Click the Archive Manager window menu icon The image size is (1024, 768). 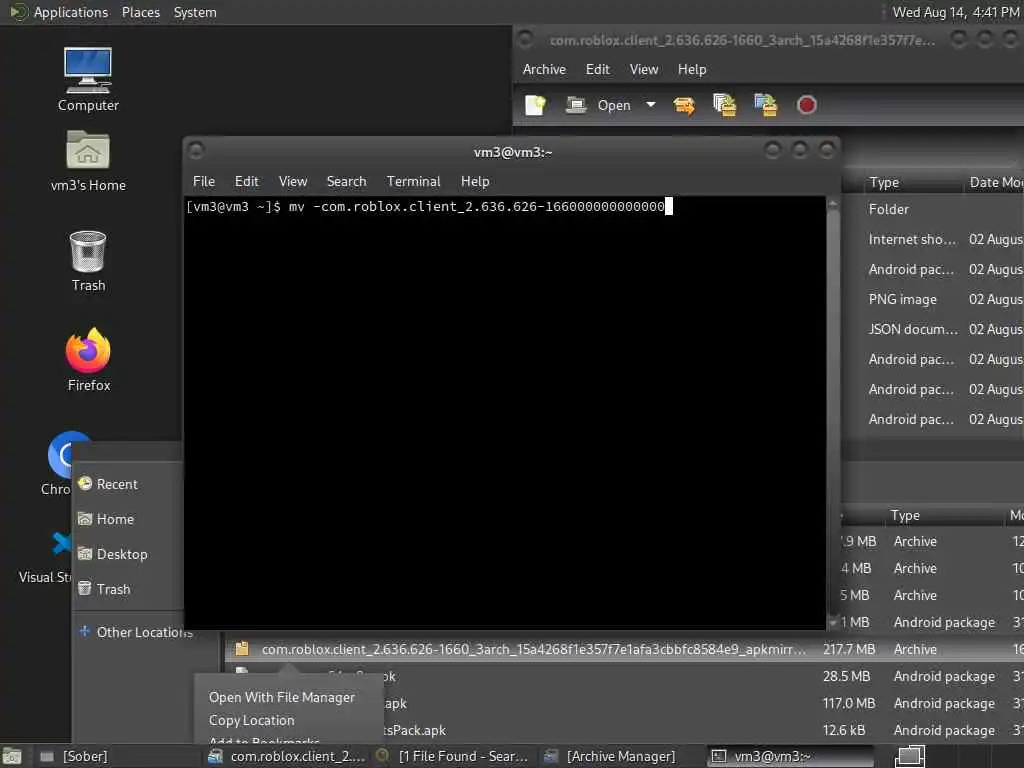(x=525, y=40)
